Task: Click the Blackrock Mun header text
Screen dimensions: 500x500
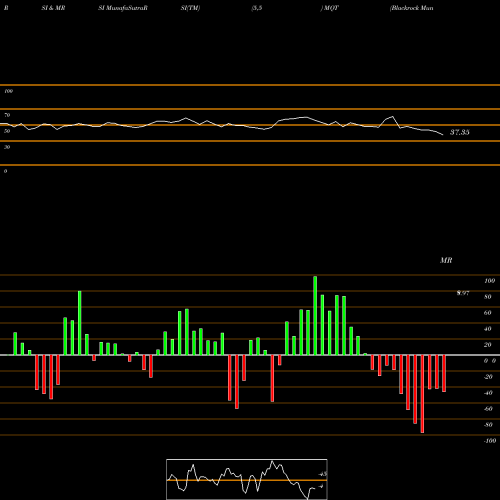Action: point(412,8)
